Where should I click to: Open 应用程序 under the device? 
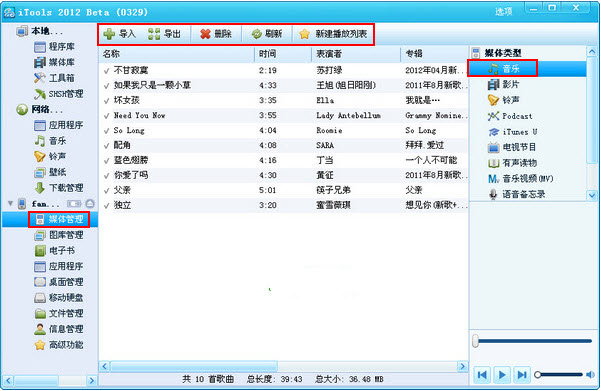click(x=59, y=266)
